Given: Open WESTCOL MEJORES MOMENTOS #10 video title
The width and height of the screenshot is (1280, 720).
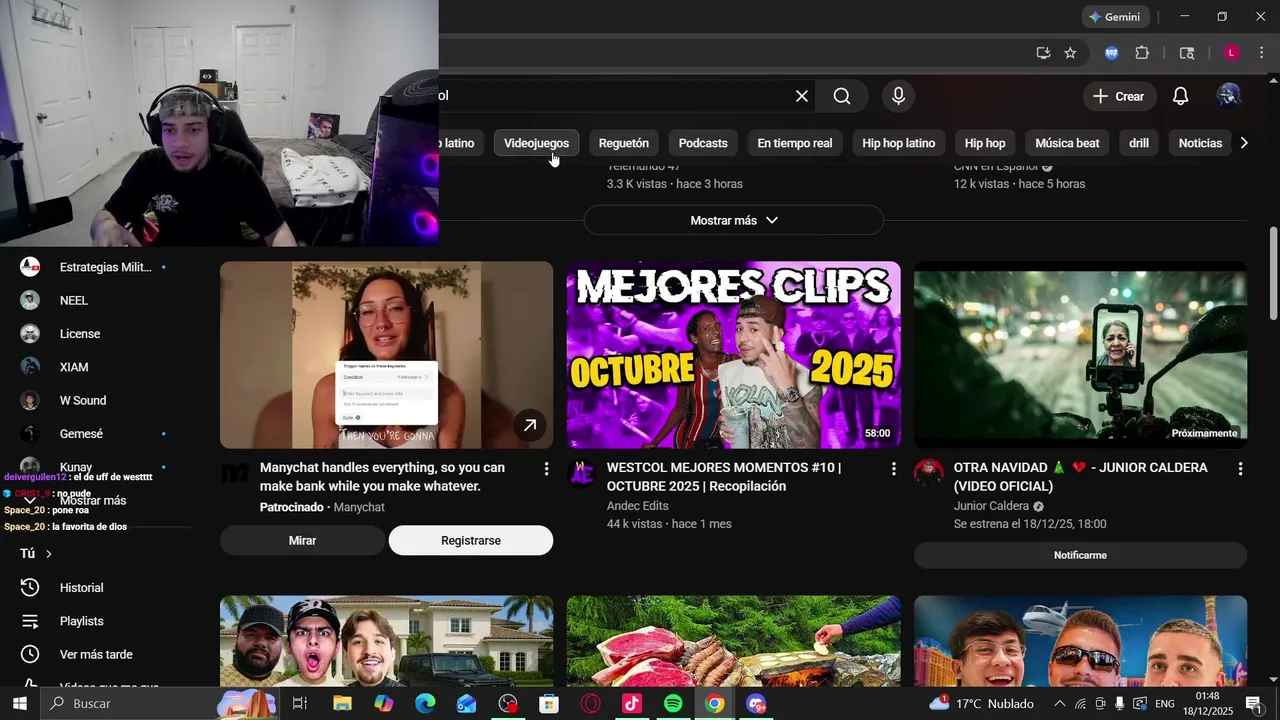Looking at the screenshot, I should coord(724,477).
